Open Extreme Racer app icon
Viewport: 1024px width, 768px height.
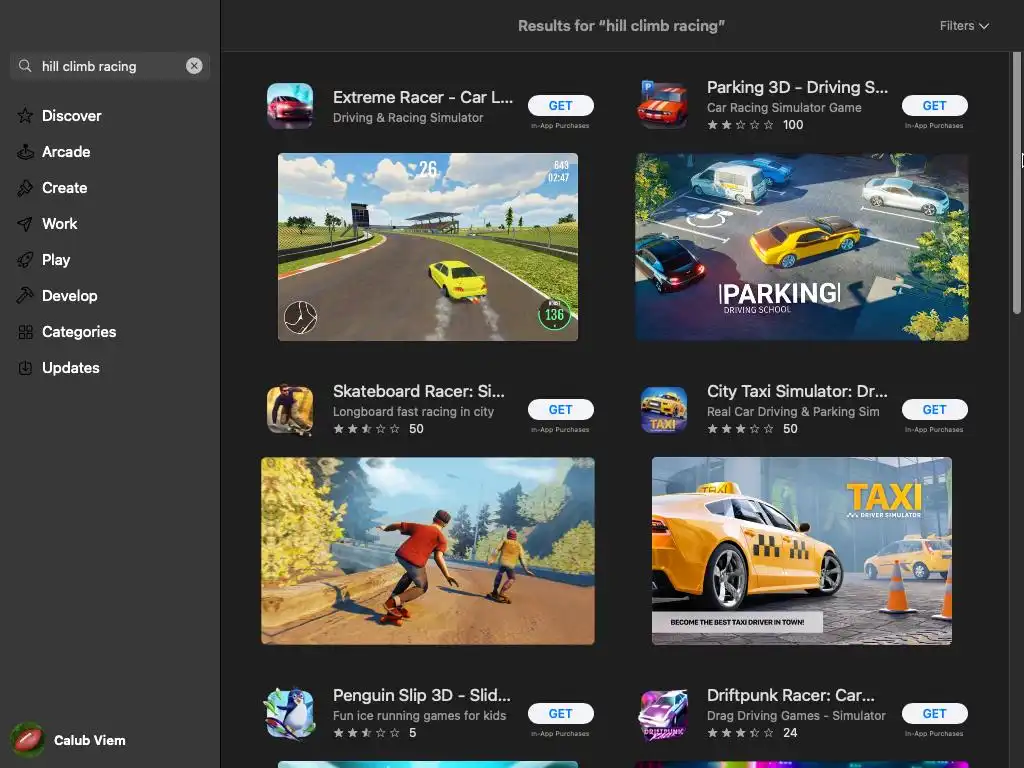click(x=290, y=106)
